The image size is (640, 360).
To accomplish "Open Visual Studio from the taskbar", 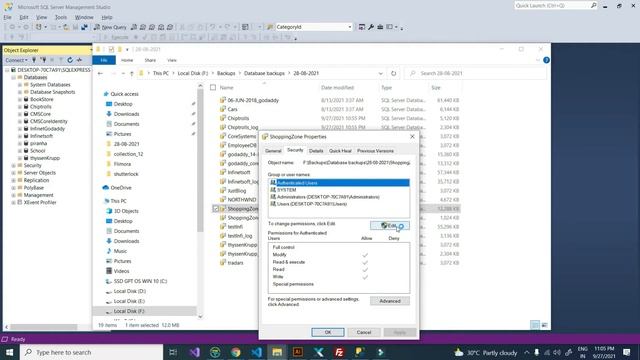I will click(x=194, y=352).
